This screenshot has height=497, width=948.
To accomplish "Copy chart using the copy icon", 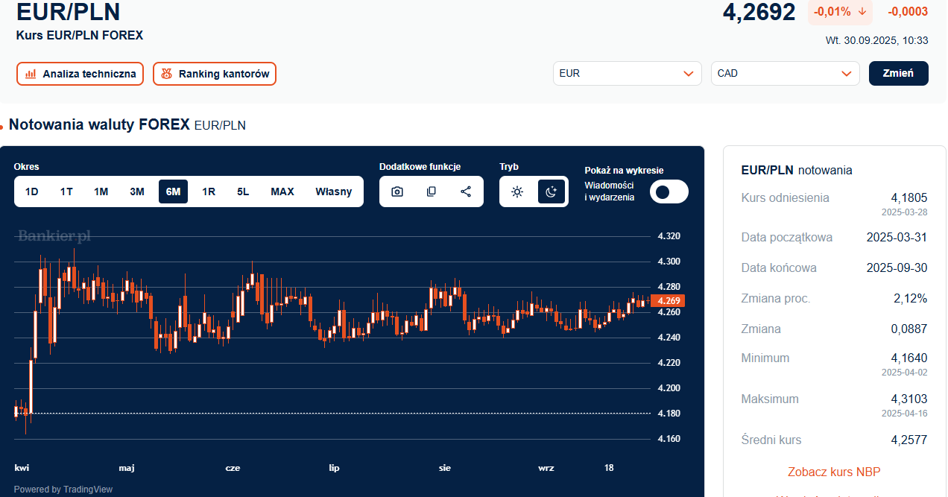I will pos(431,192).
